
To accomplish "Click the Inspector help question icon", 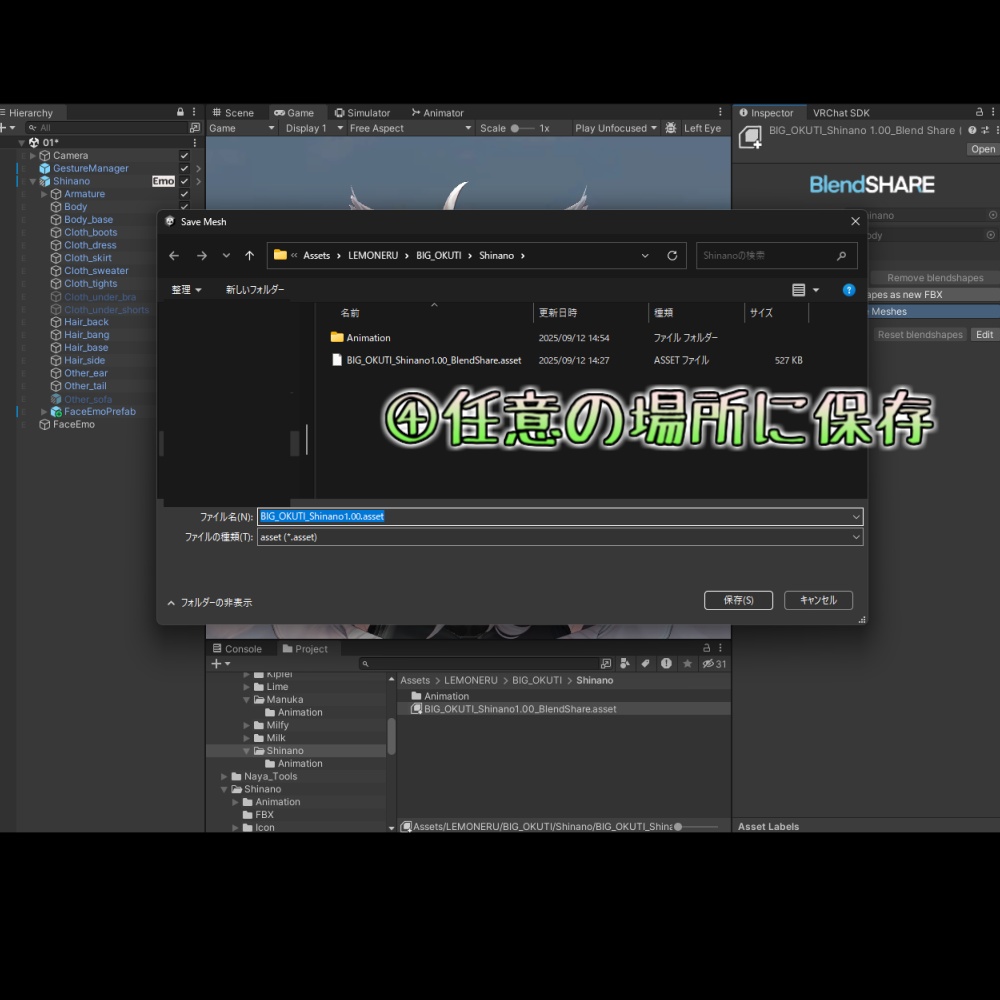I will (x=972, y=130).
